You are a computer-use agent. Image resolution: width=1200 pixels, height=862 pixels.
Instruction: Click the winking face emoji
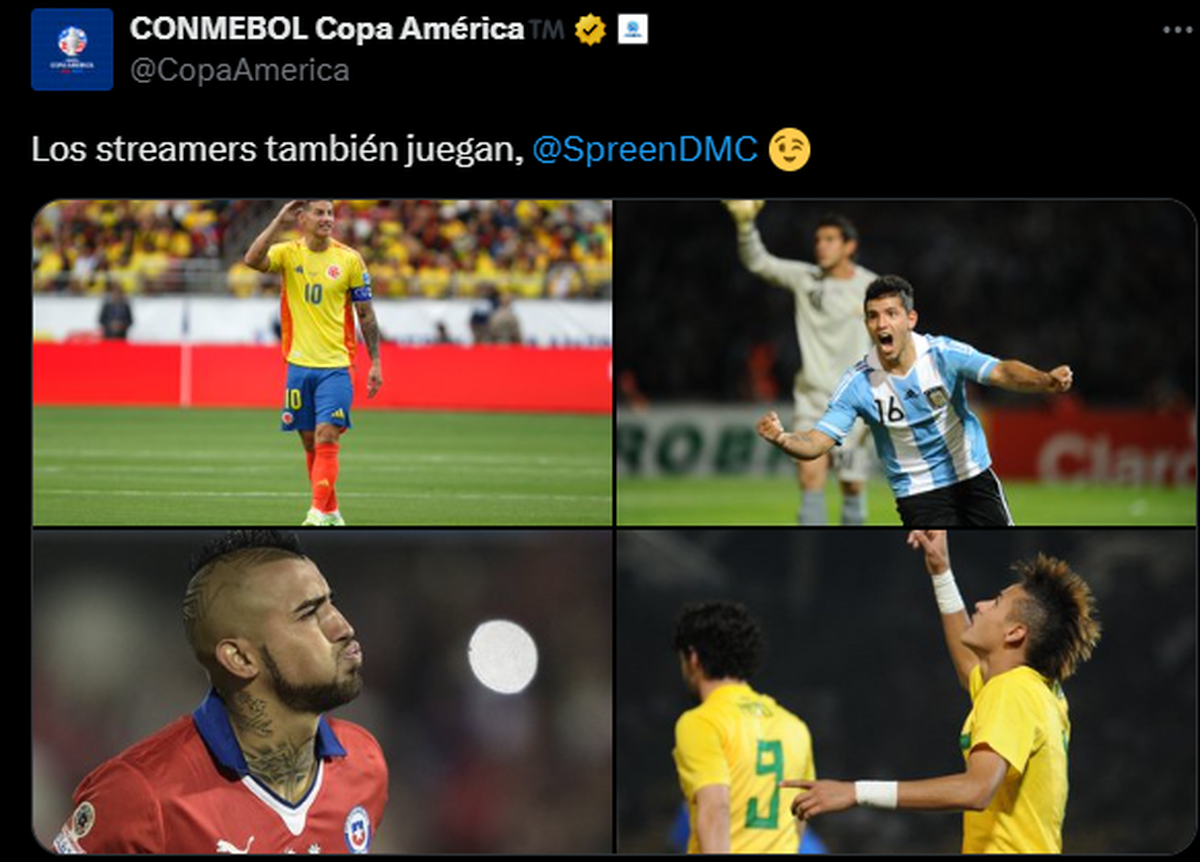789,150
